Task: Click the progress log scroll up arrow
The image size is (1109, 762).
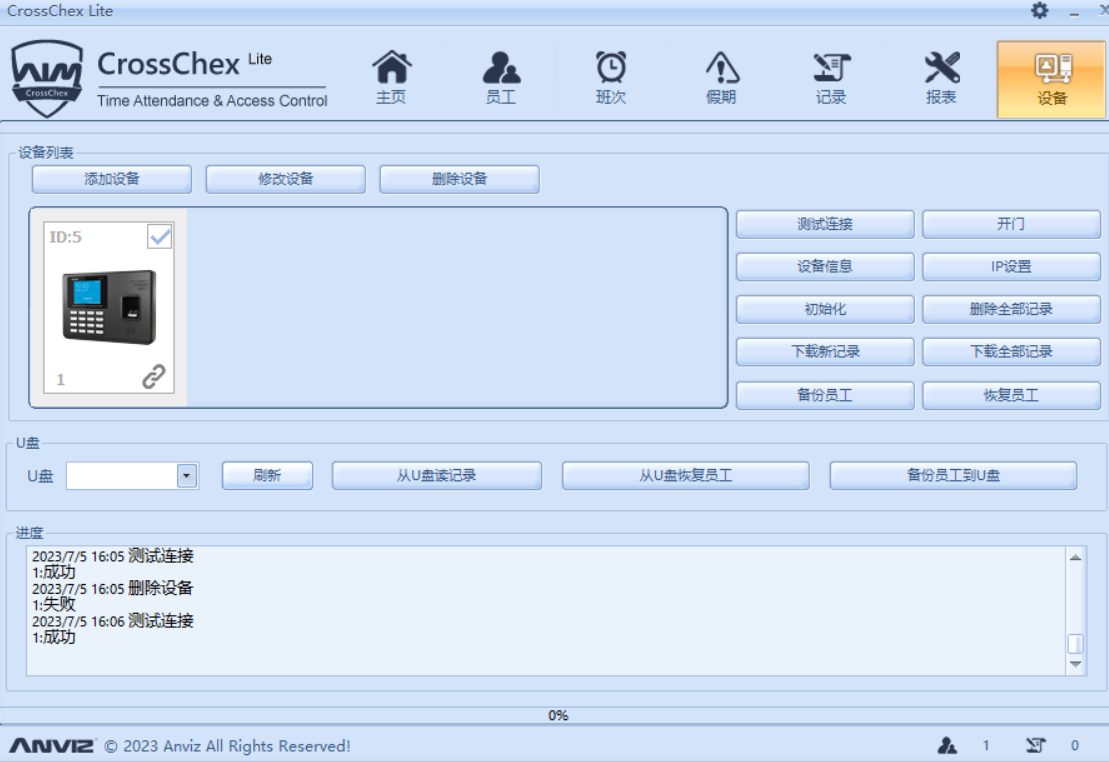Action: [x=1075, y=558]
